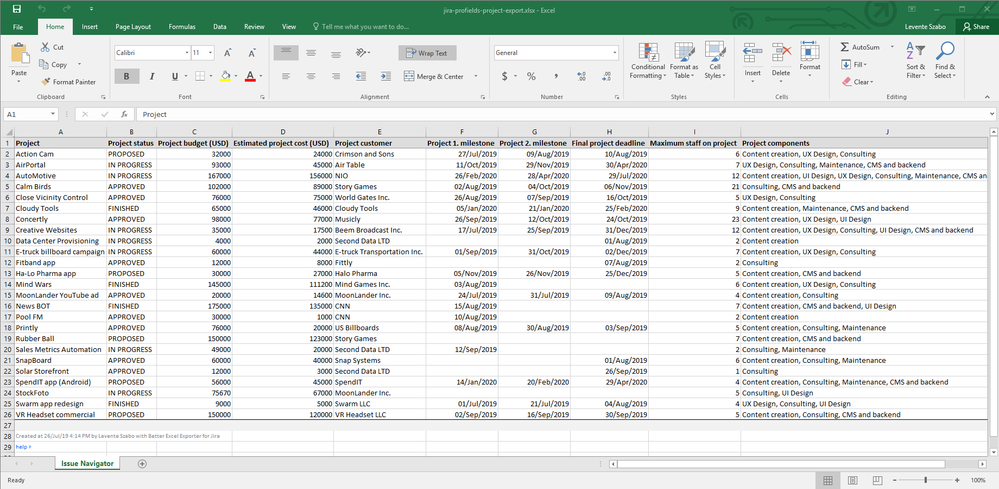Open Format as Table gallery

(x=684, y=61)
